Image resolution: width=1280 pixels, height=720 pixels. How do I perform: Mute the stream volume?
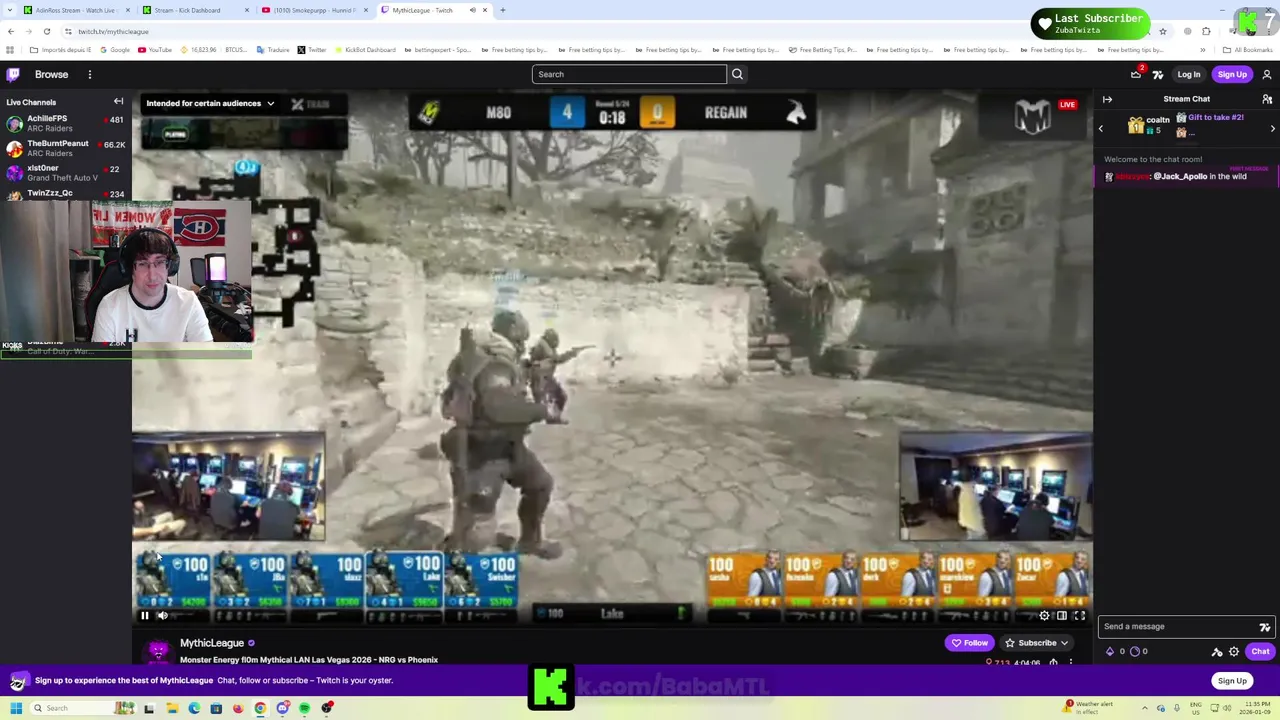(x=162, y=616)
